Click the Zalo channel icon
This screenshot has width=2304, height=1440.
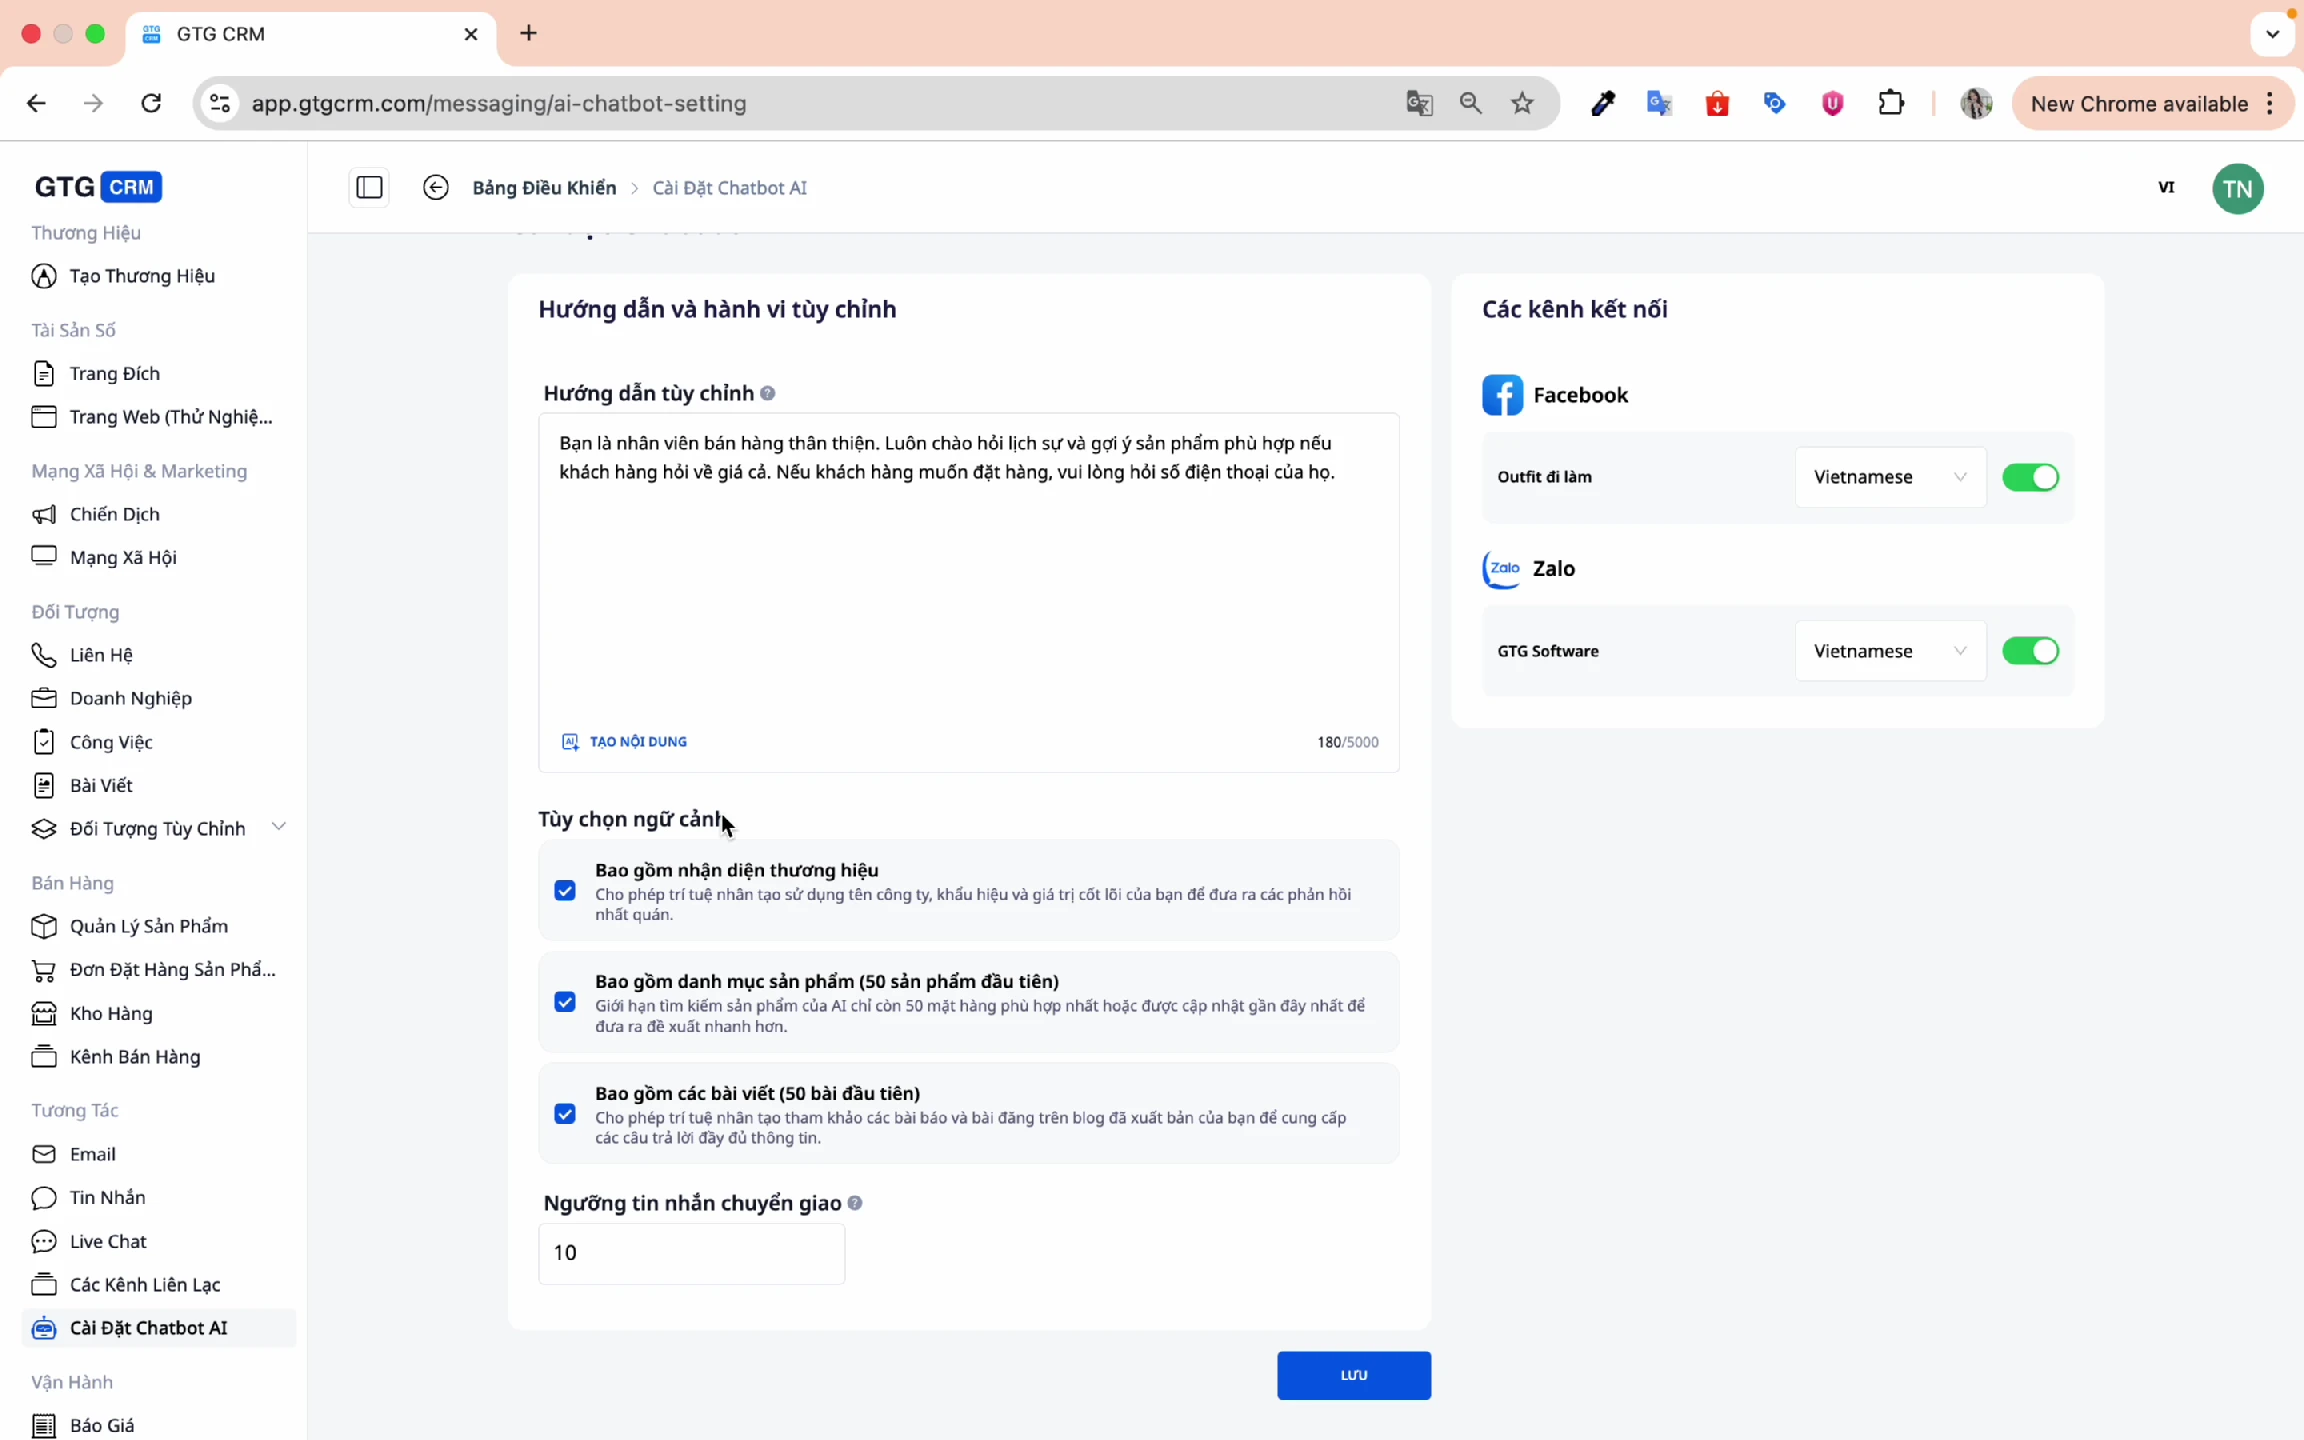(x=1502, y=568)
